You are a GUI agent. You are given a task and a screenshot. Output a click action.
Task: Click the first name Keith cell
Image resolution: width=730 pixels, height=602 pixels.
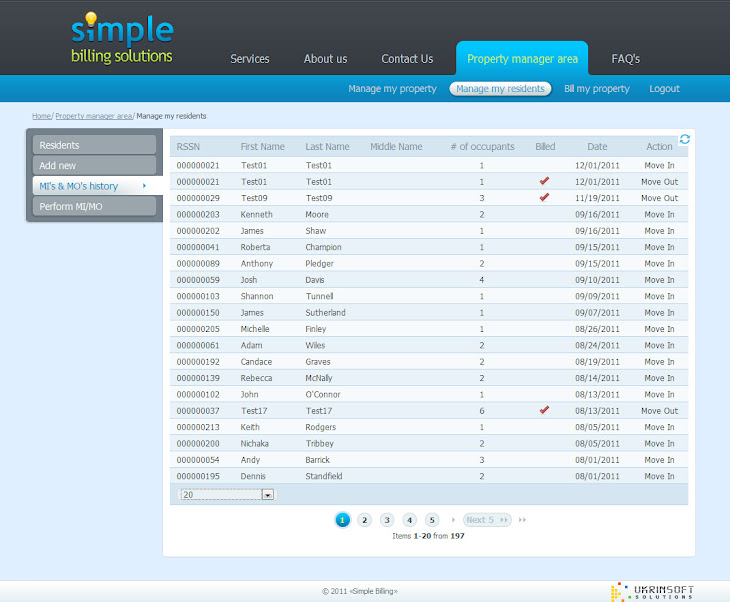[250, 427]
